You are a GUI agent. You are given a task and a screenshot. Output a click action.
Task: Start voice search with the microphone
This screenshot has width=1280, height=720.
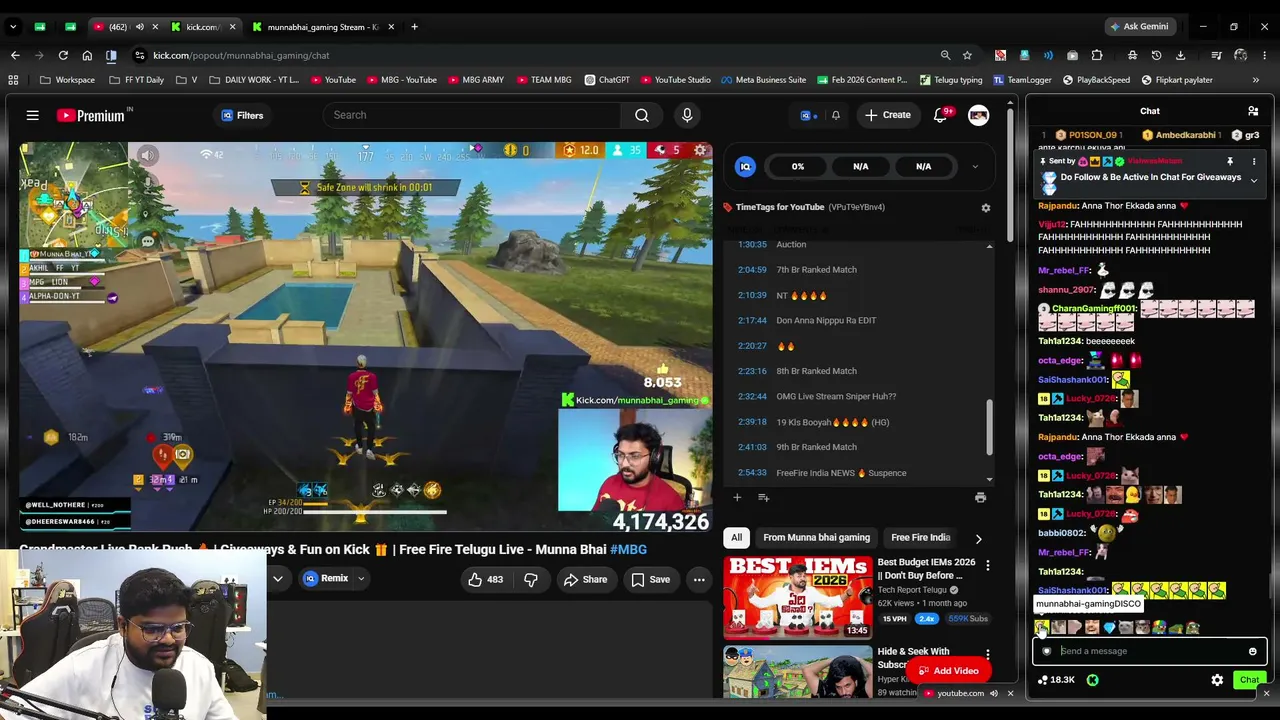coord(687,115)
